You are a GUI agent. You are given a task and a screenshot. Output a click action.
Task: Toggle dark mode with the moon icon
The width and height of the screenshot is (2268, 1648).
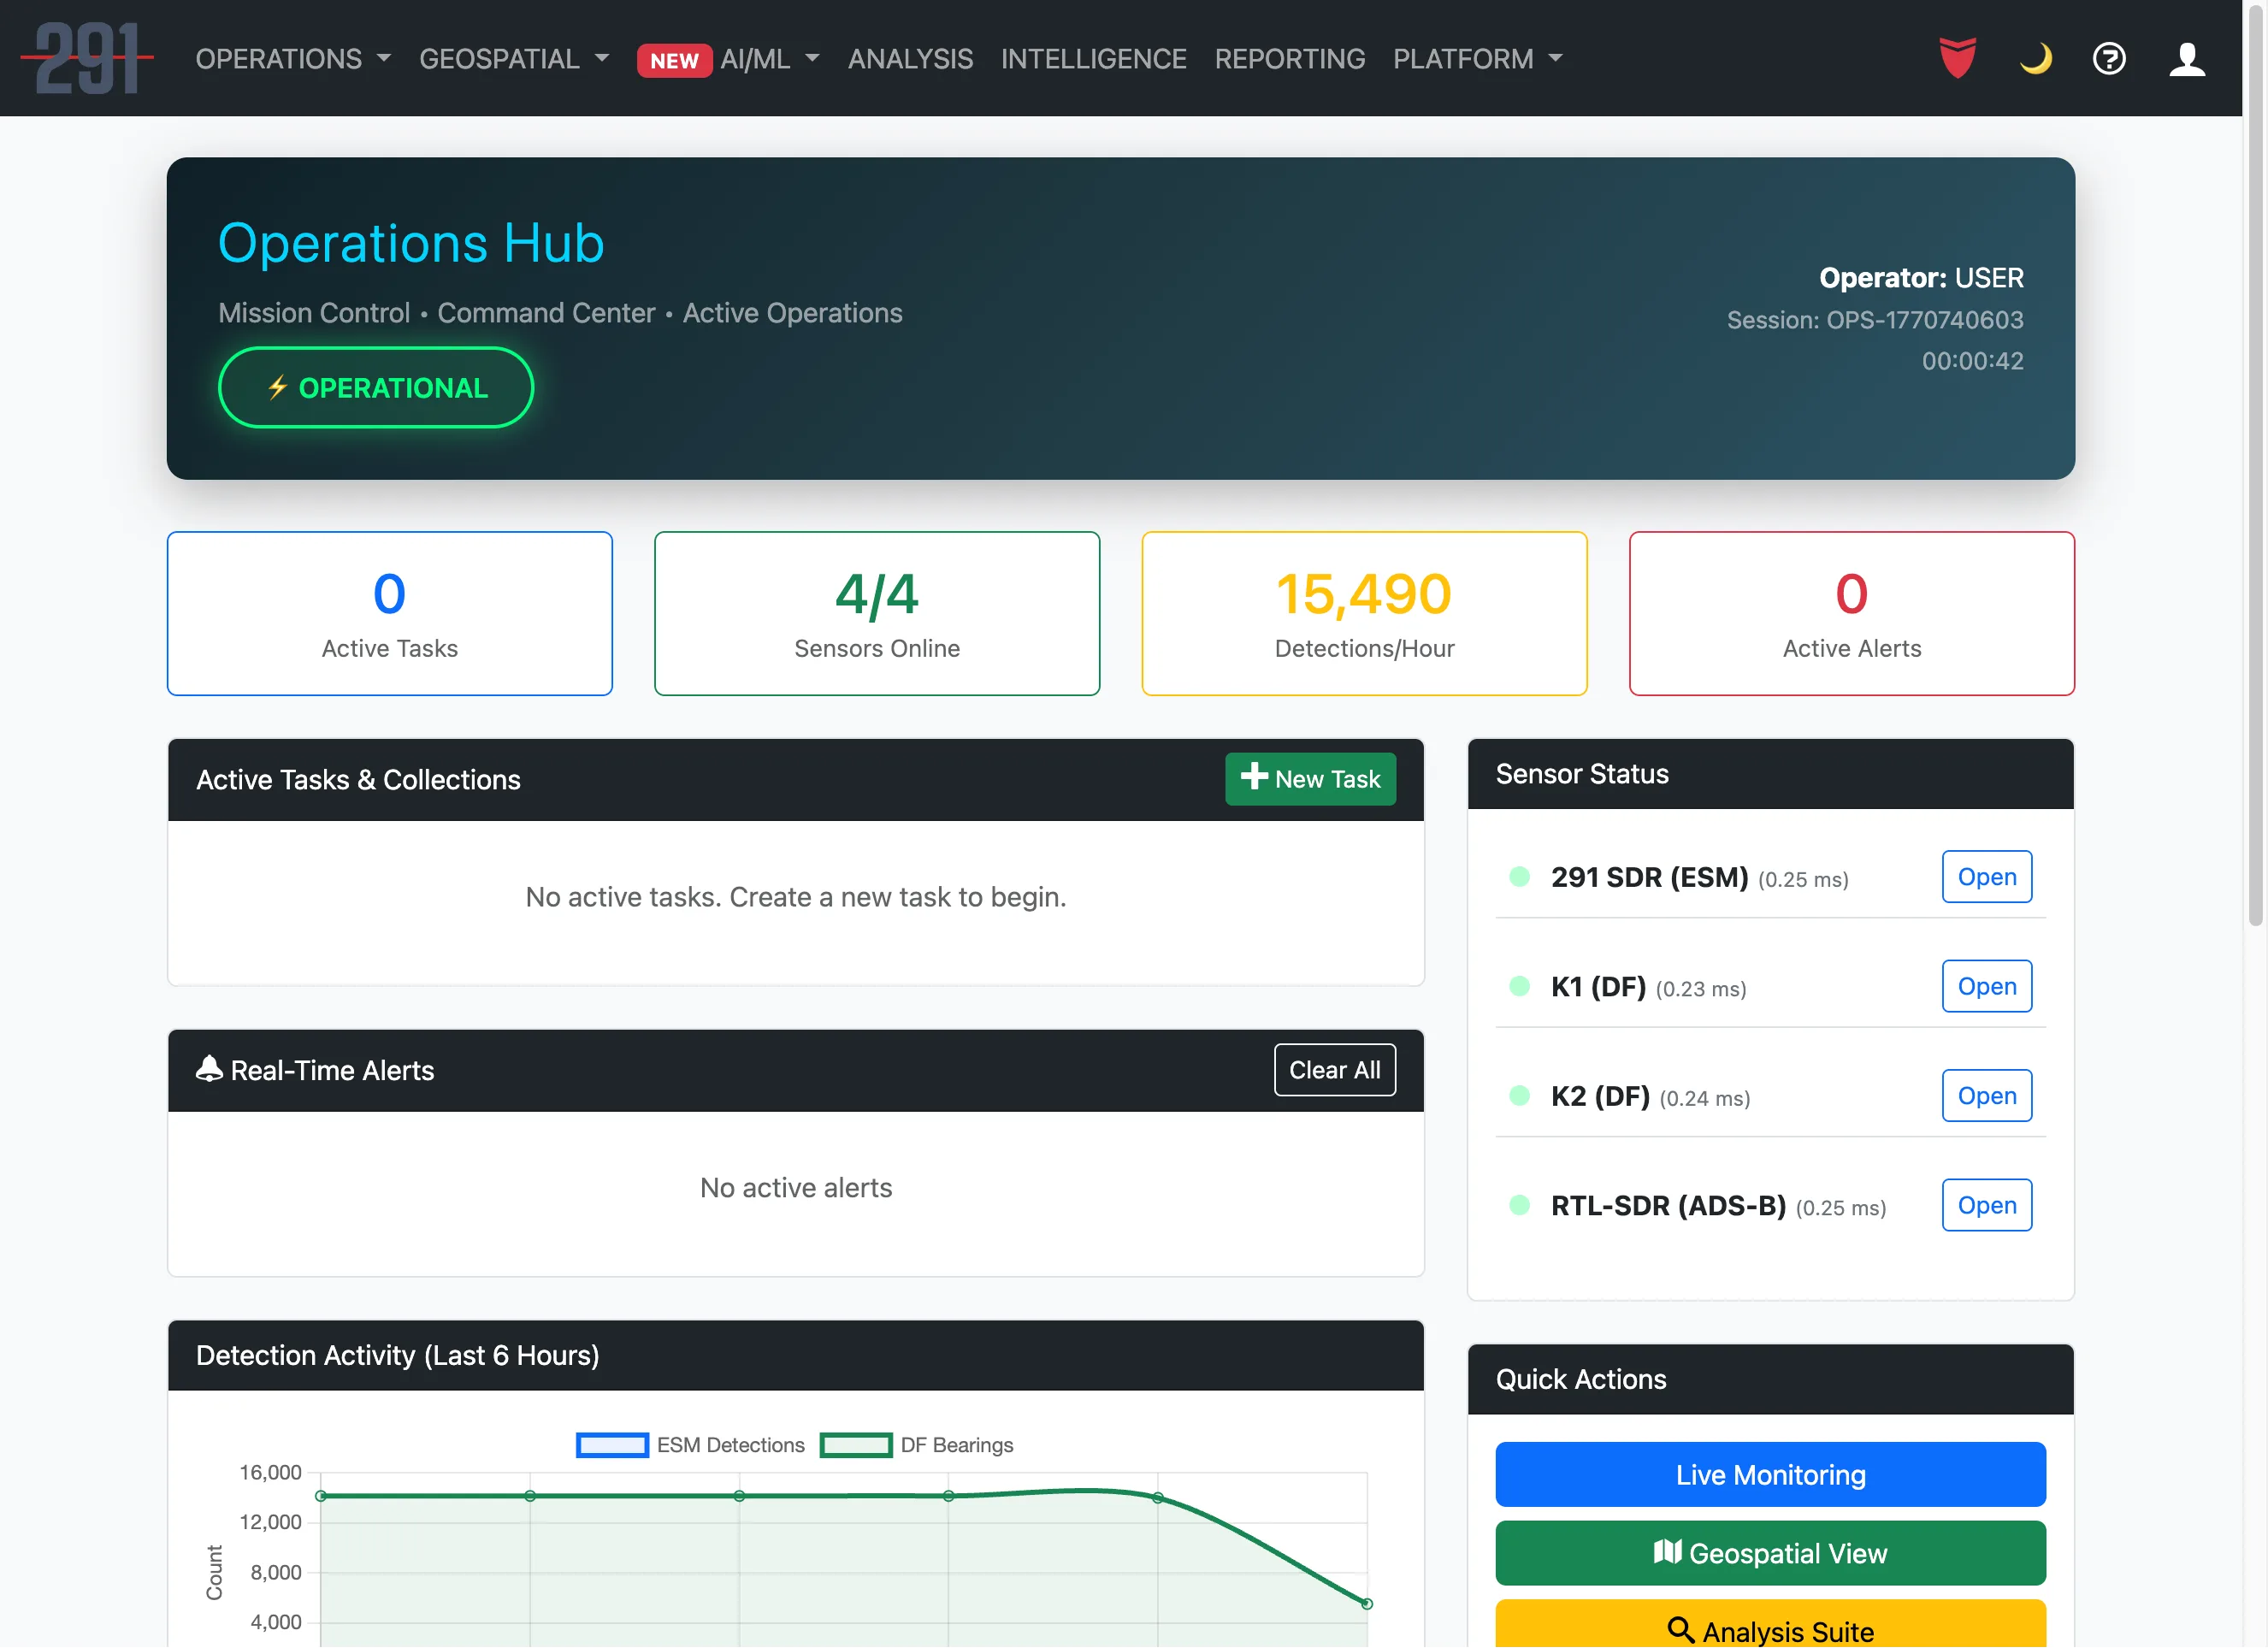point(2037,59)
